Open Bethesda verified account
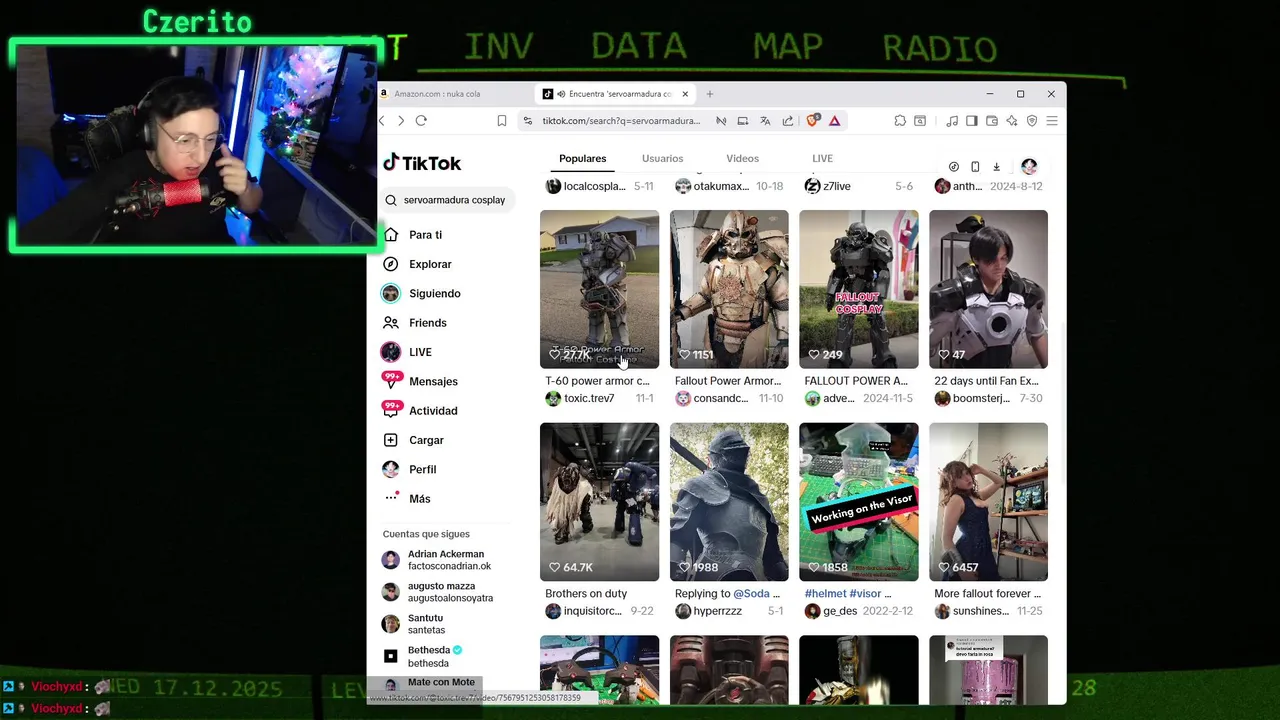This screenshot has height=720, width=1280. (x=422, y=656)
